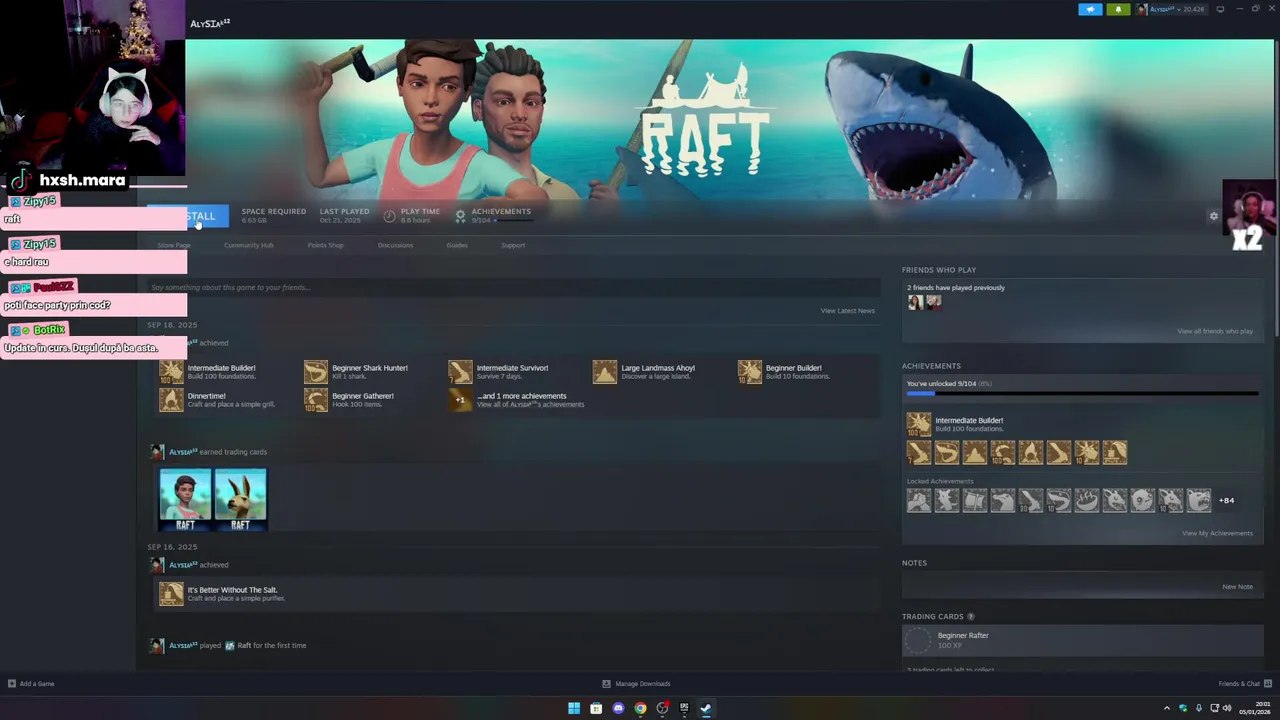Click the Steam taskbar icon

[706, 708]
